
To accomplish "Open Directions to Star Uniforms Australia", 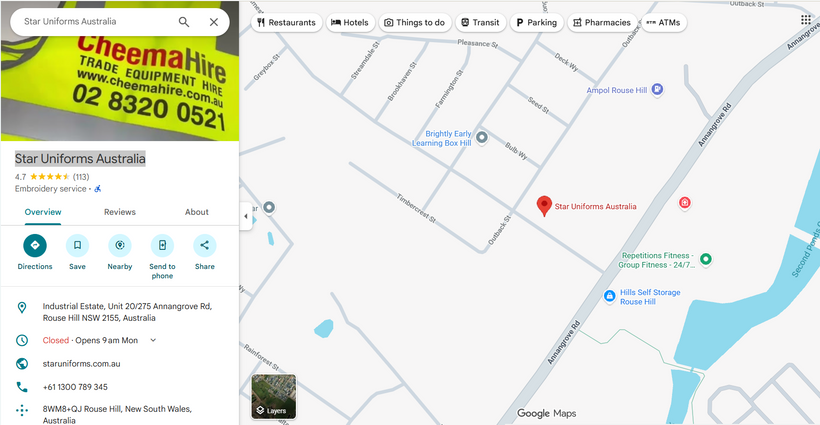I will coord(35,246).
